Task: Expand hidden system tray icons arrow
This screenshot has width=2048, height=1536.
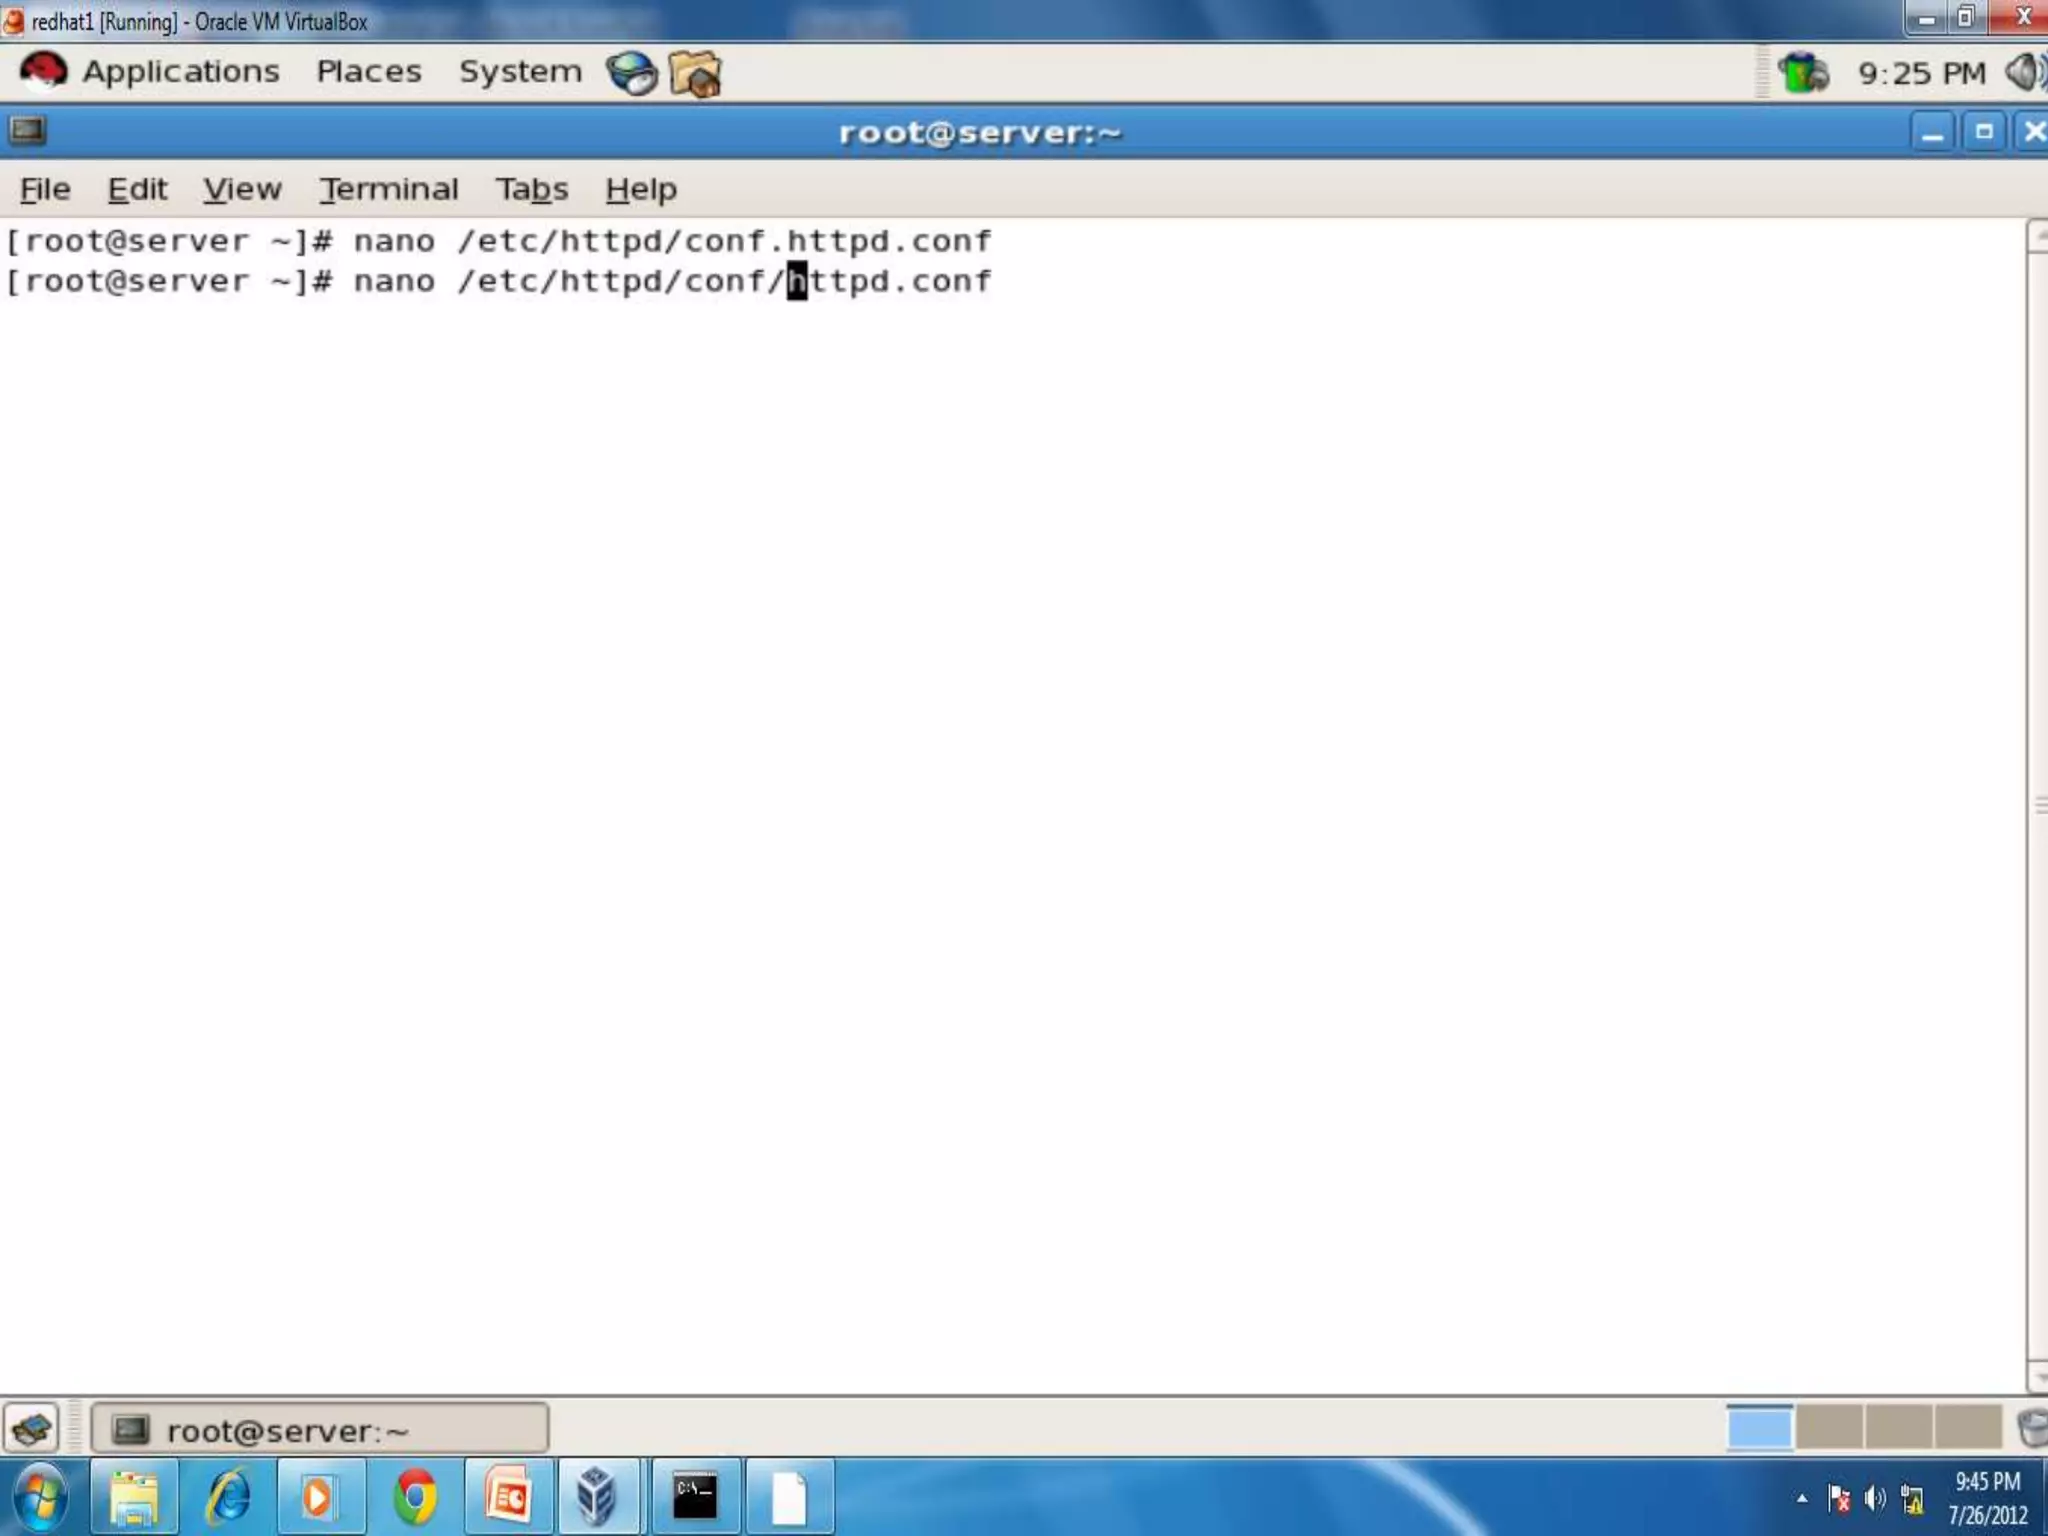Action: [1802, 1498]
